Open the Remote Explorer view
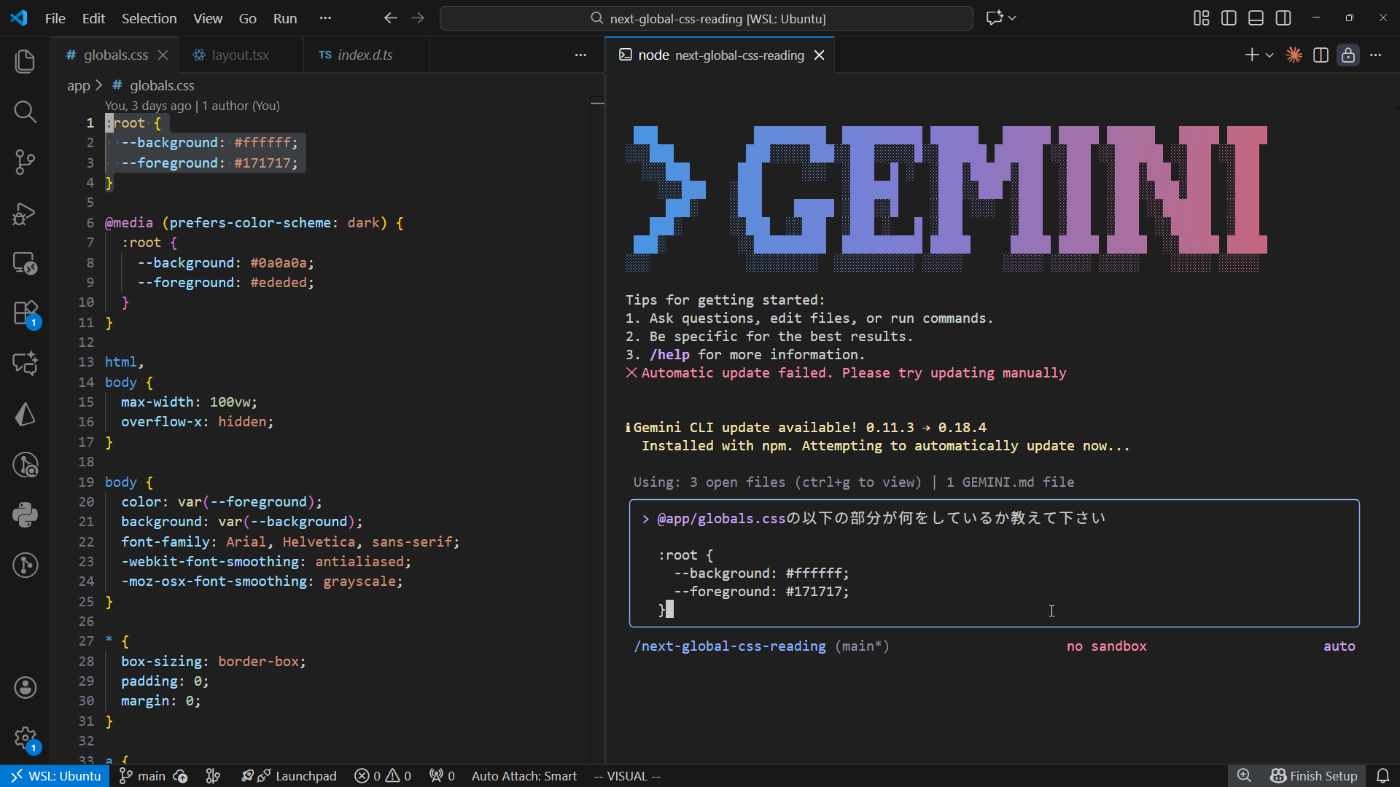 [x=25, y=263]
